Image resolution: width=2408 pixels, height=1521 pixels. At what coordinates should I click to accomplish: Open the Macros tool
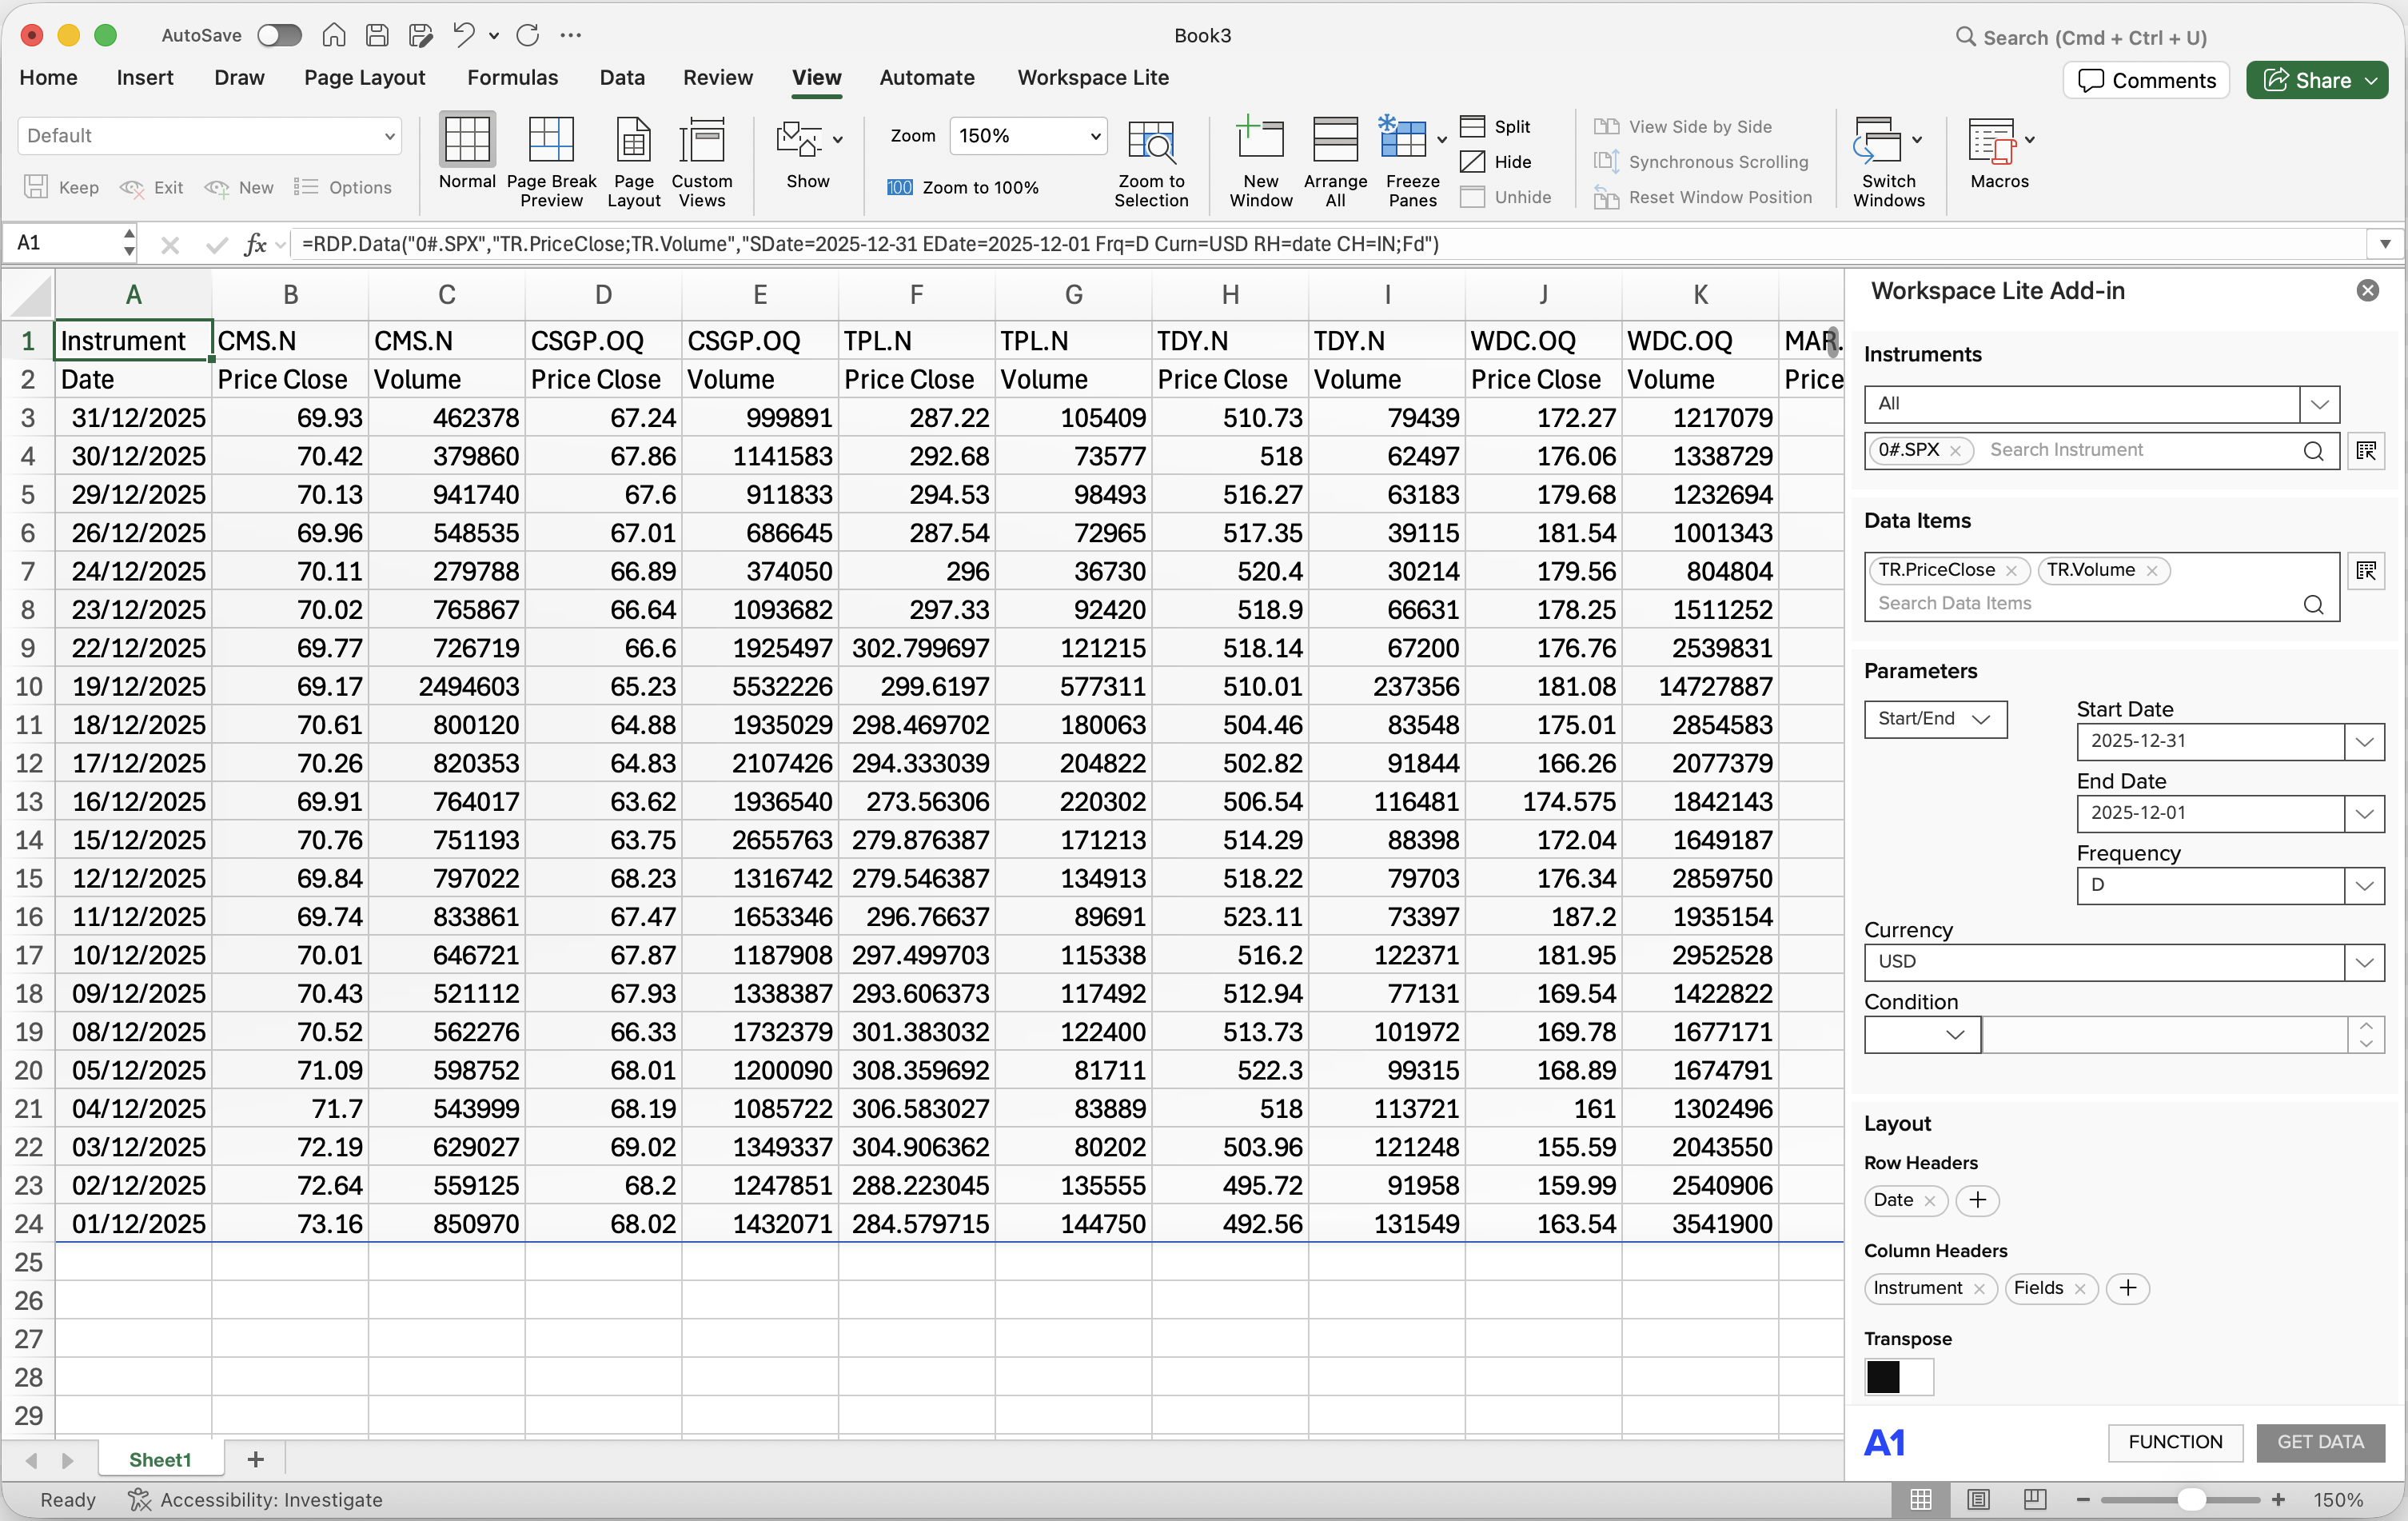pyautogui.click(x=1992, y=141)
